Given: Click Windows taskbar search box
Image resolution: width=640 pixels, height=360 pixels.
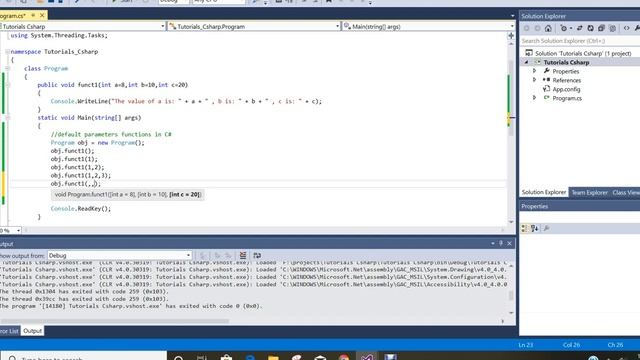Looking at the screenshot, I should coord(84,356).
